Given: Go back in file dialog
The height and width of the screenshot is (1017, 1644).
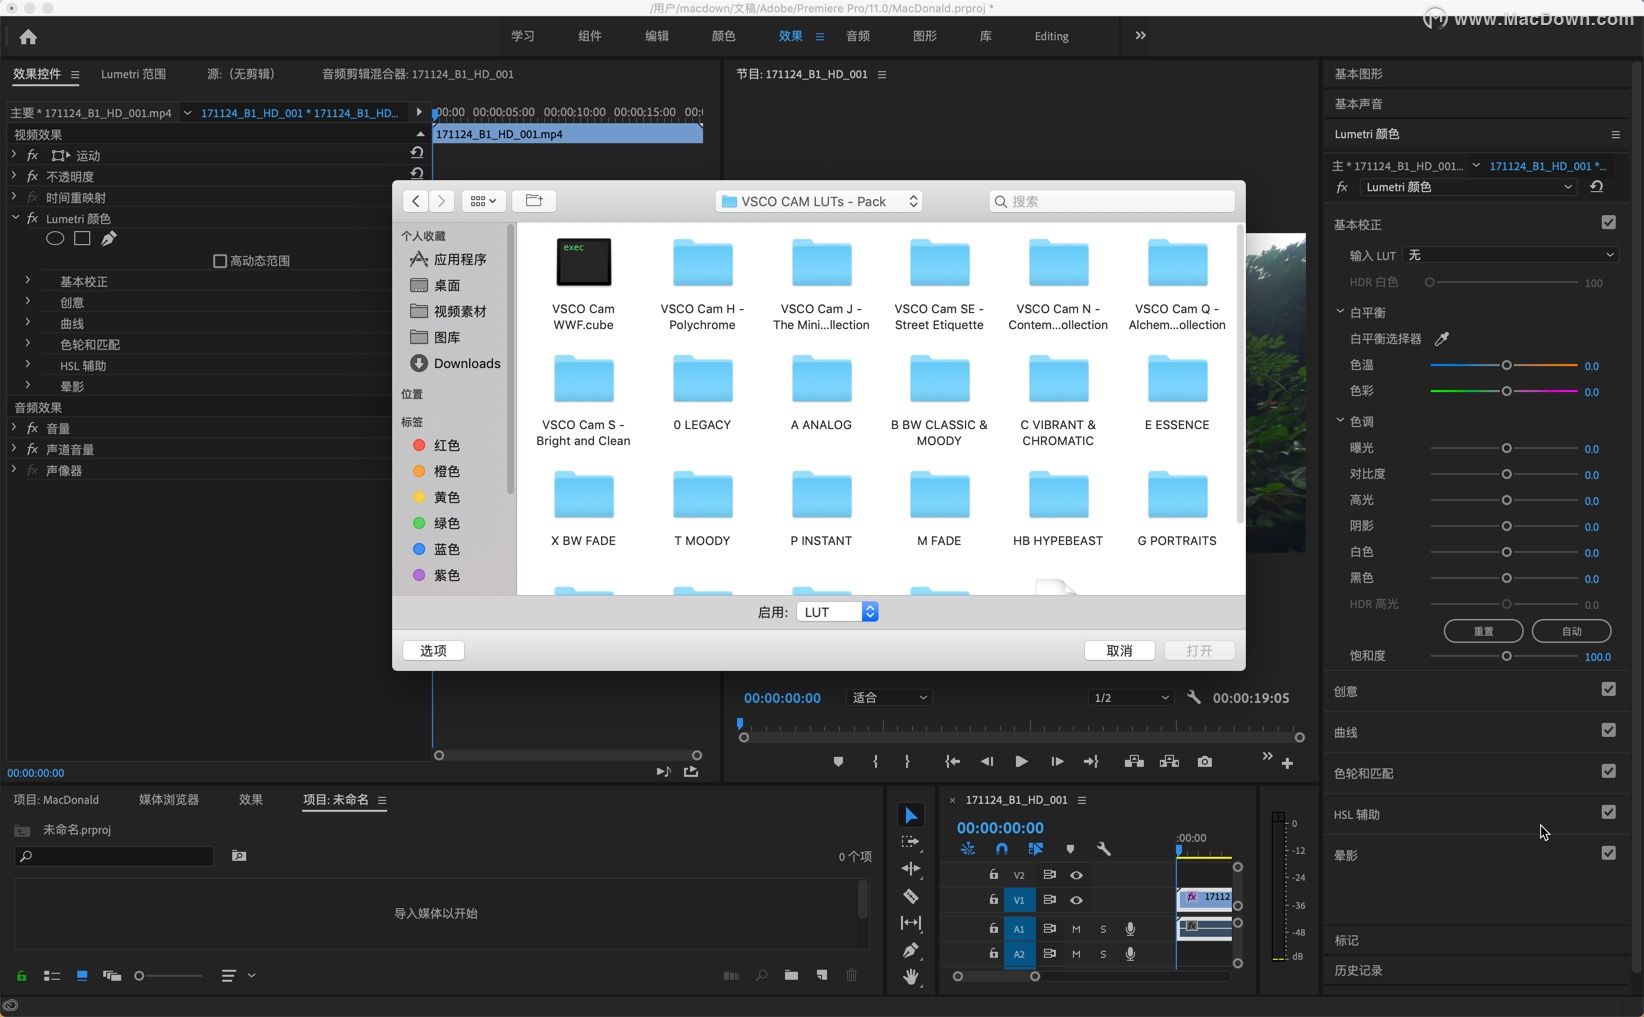Looking at the screenshot, I should tap(416, 201).
